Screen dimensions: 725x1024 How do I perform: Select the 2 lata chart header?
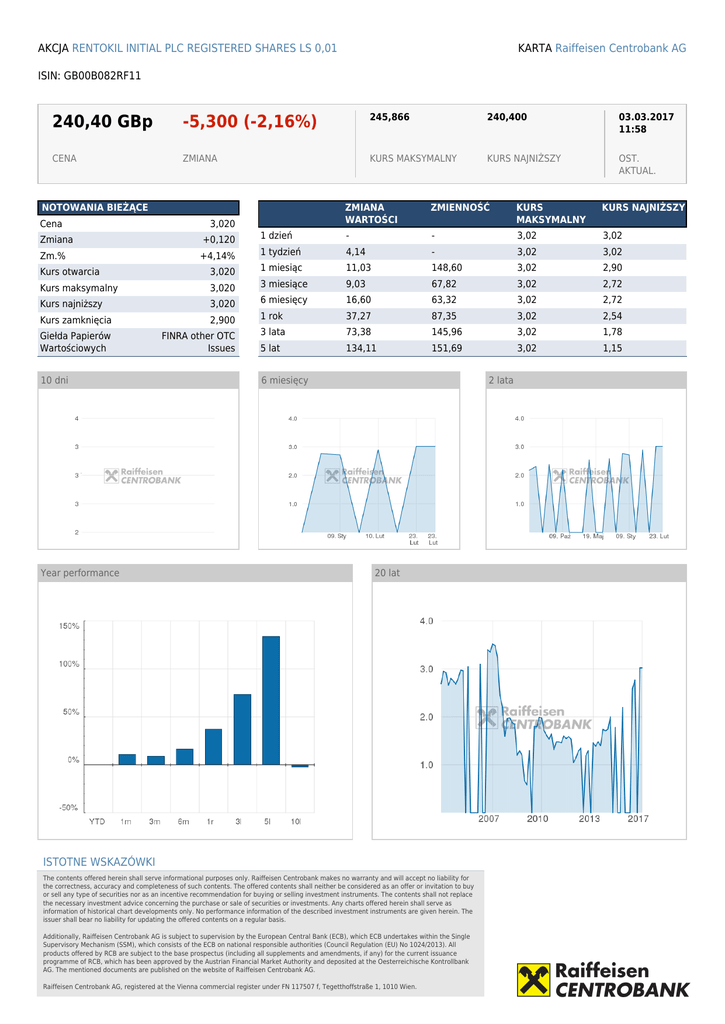tap(586, 380)
